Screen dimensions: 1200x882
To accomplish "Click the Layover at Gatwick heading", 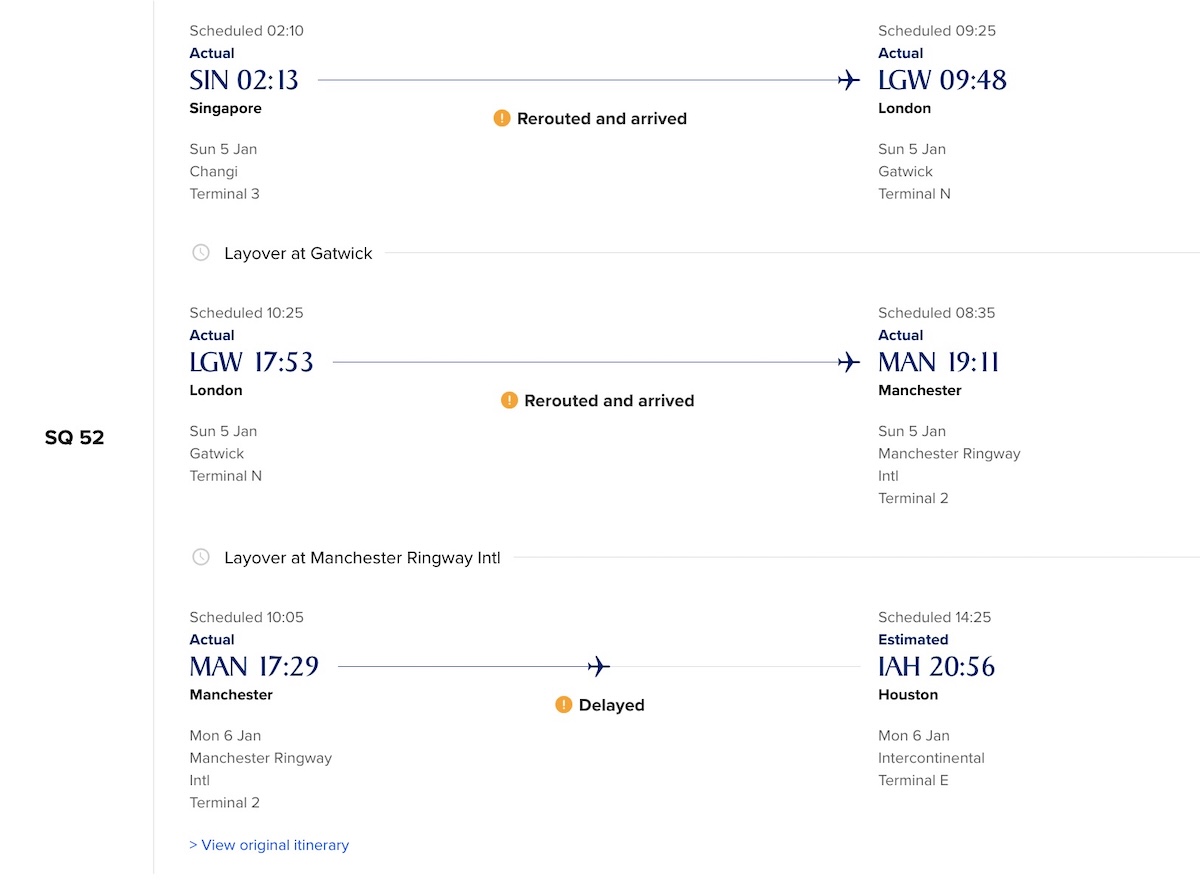I will pyautogui.click(x=298, y=253).
